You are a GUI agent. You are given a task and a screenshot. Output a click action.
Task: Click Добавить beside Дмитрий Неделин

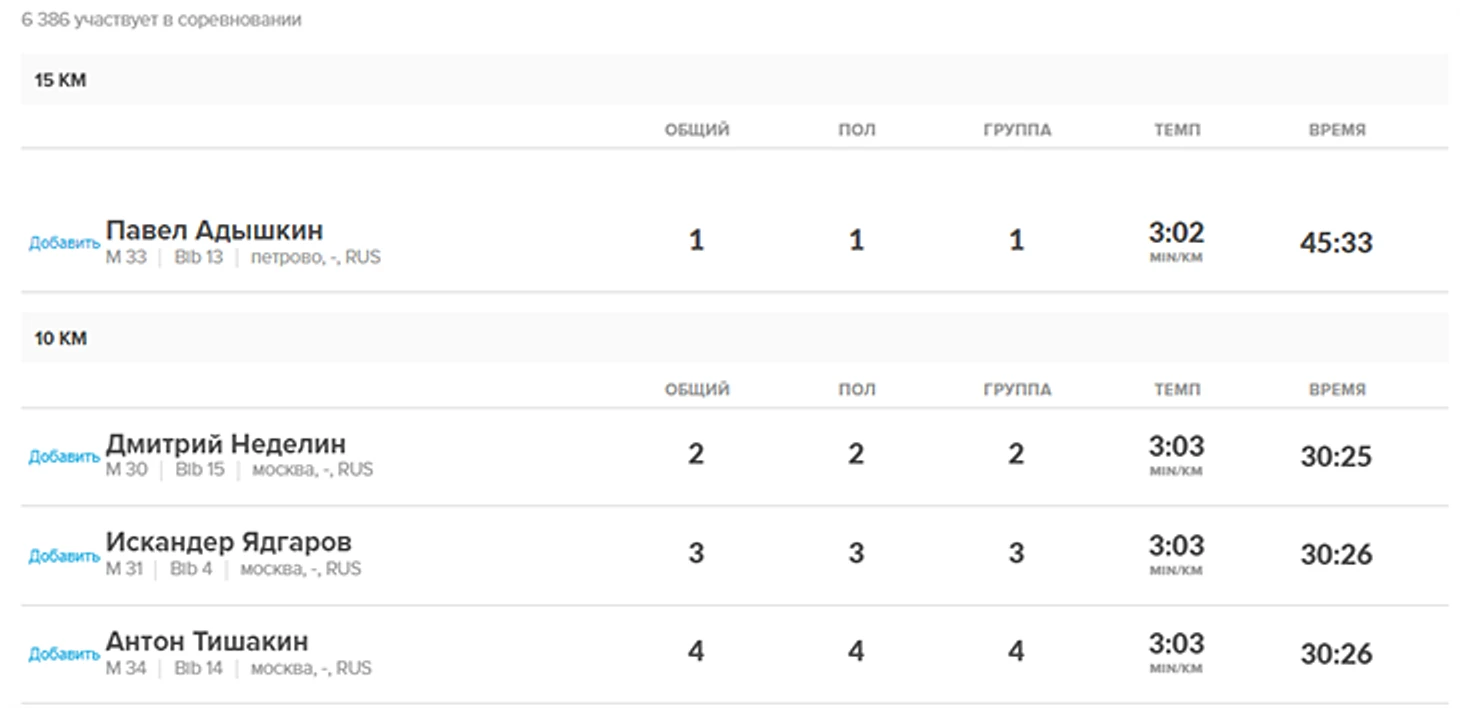pos(64,457)
